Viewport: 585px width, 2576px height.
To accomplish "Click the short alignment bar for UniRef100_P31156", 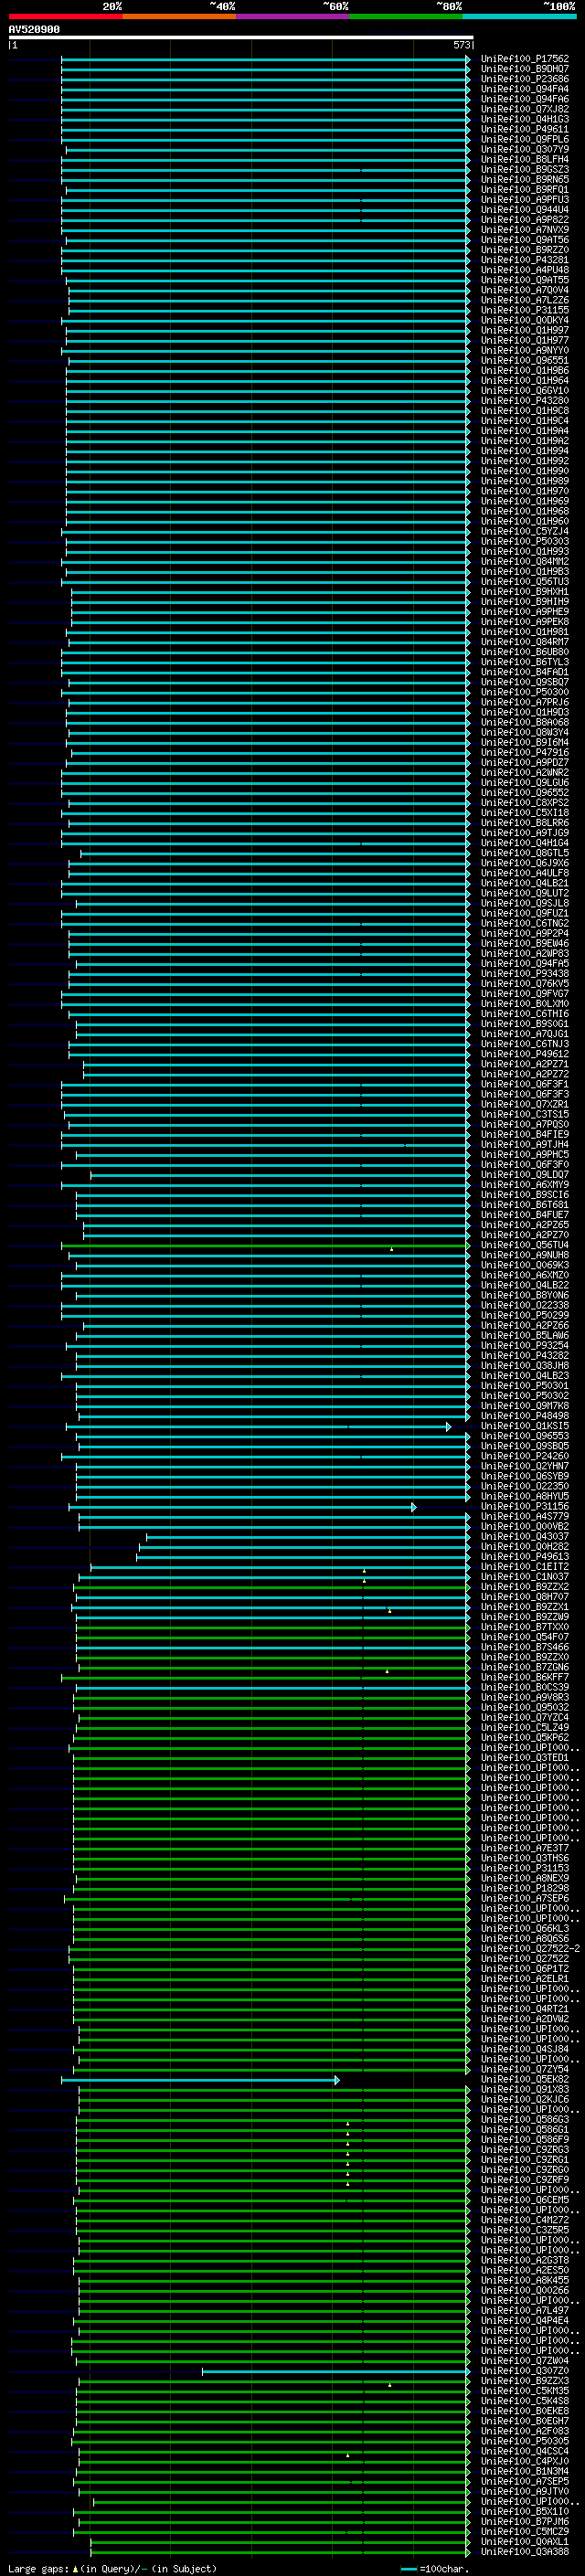I will 242,1506.
